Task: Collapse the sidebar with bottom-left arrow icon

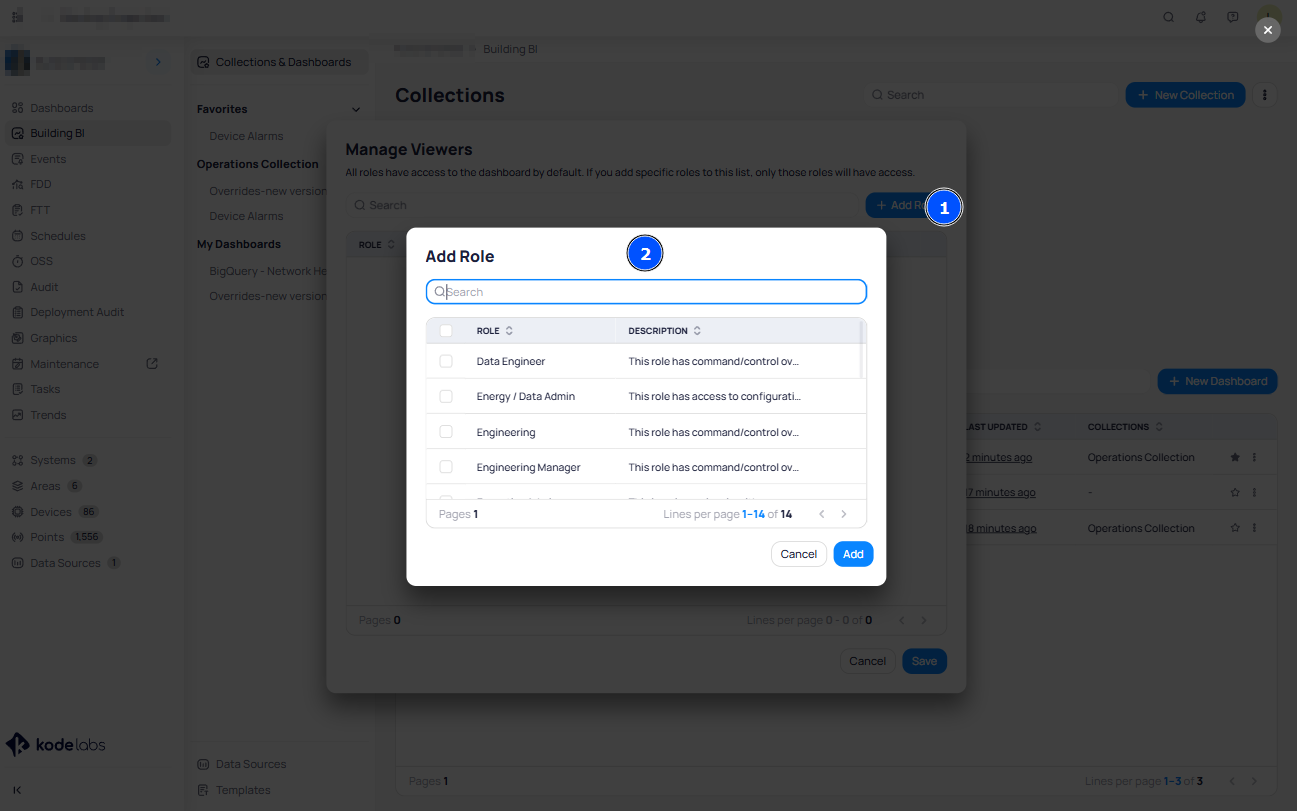Action: (x=17, y=790)
